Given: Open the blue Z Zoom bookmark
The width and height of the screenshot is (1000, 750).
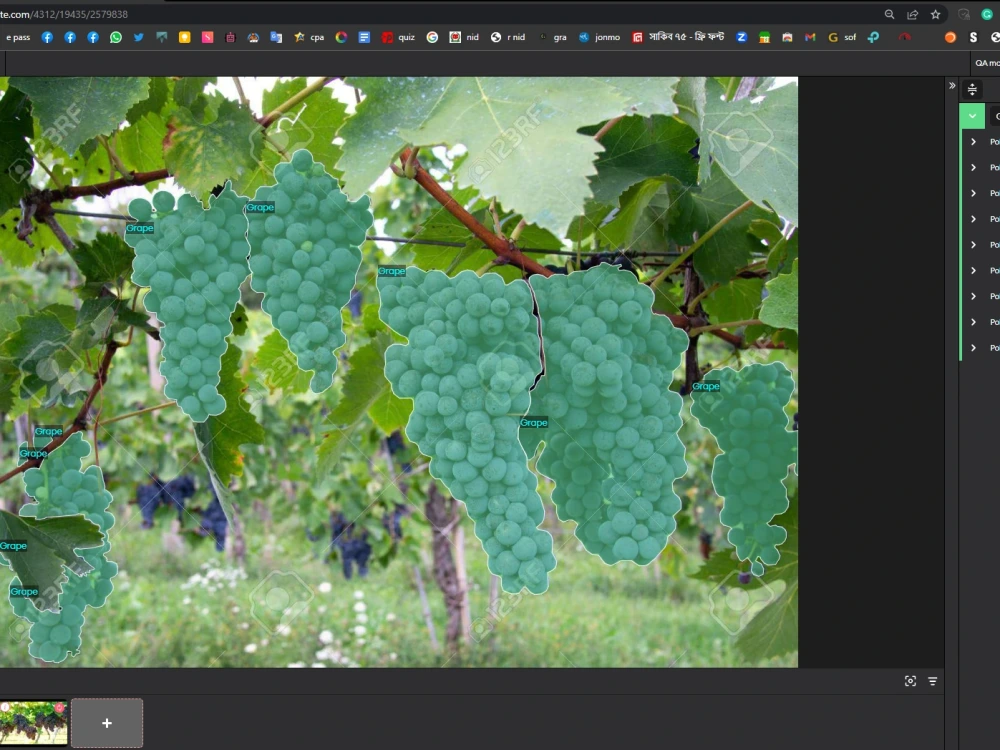Looking at the screenshot, I should pyautogui.click(x=741, y=37).
